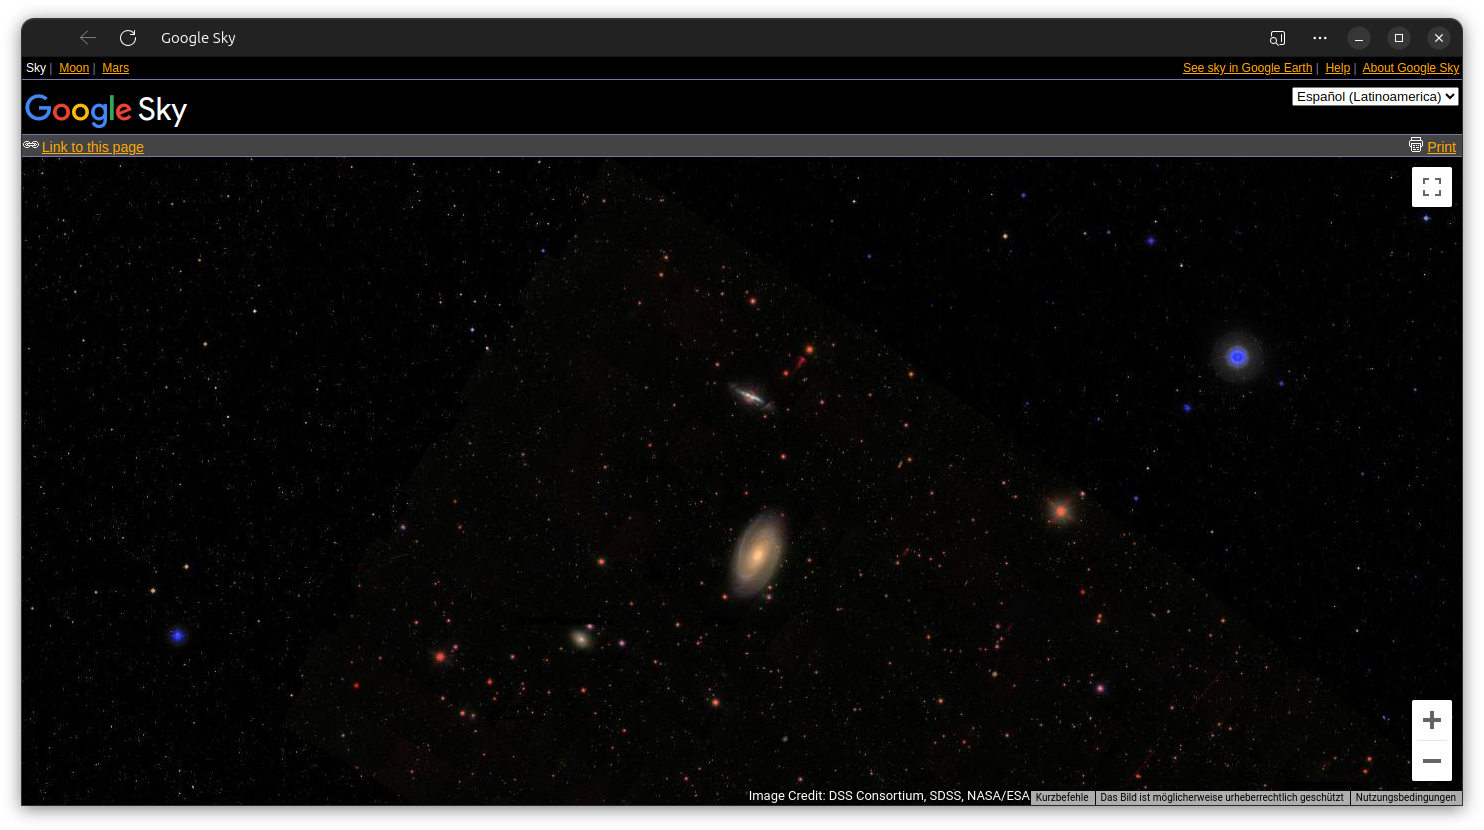
Task: Open the three-dot browser menu
Action: tap(1320, 38)
